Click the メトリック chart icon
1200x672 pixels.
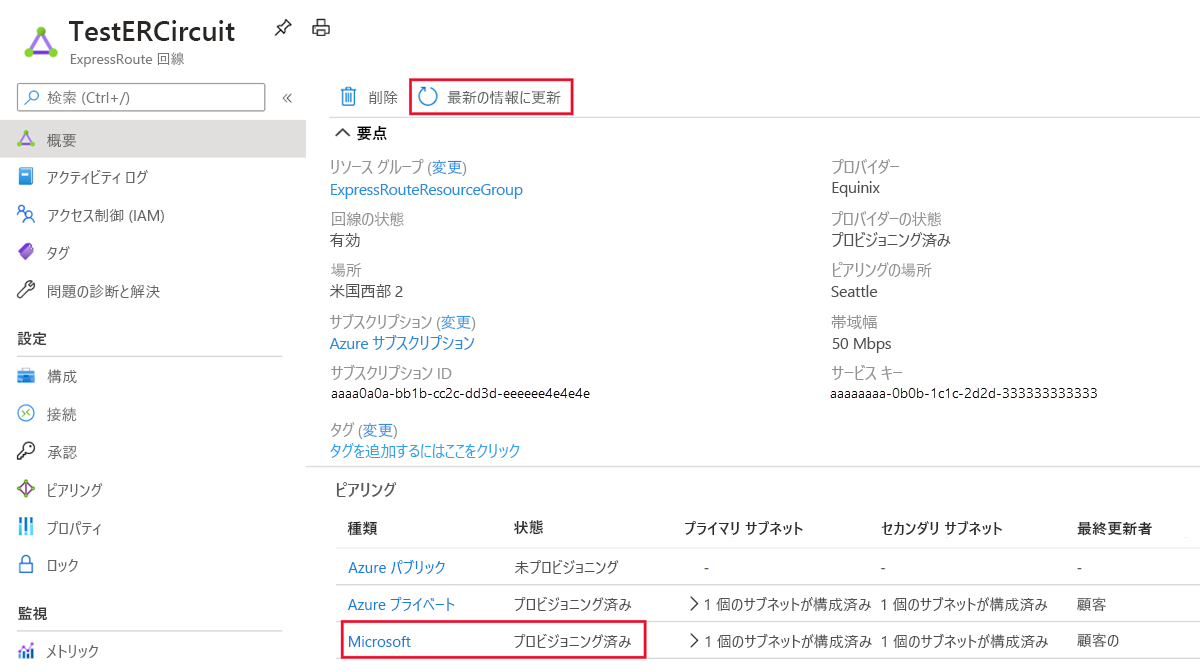(26, 651)
